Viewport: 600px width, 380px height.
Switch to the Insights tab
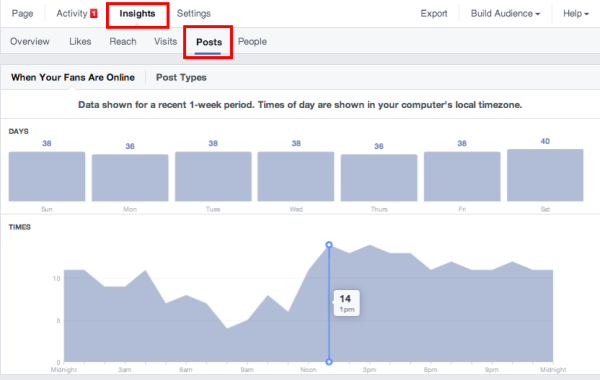(x=137, y=14)
